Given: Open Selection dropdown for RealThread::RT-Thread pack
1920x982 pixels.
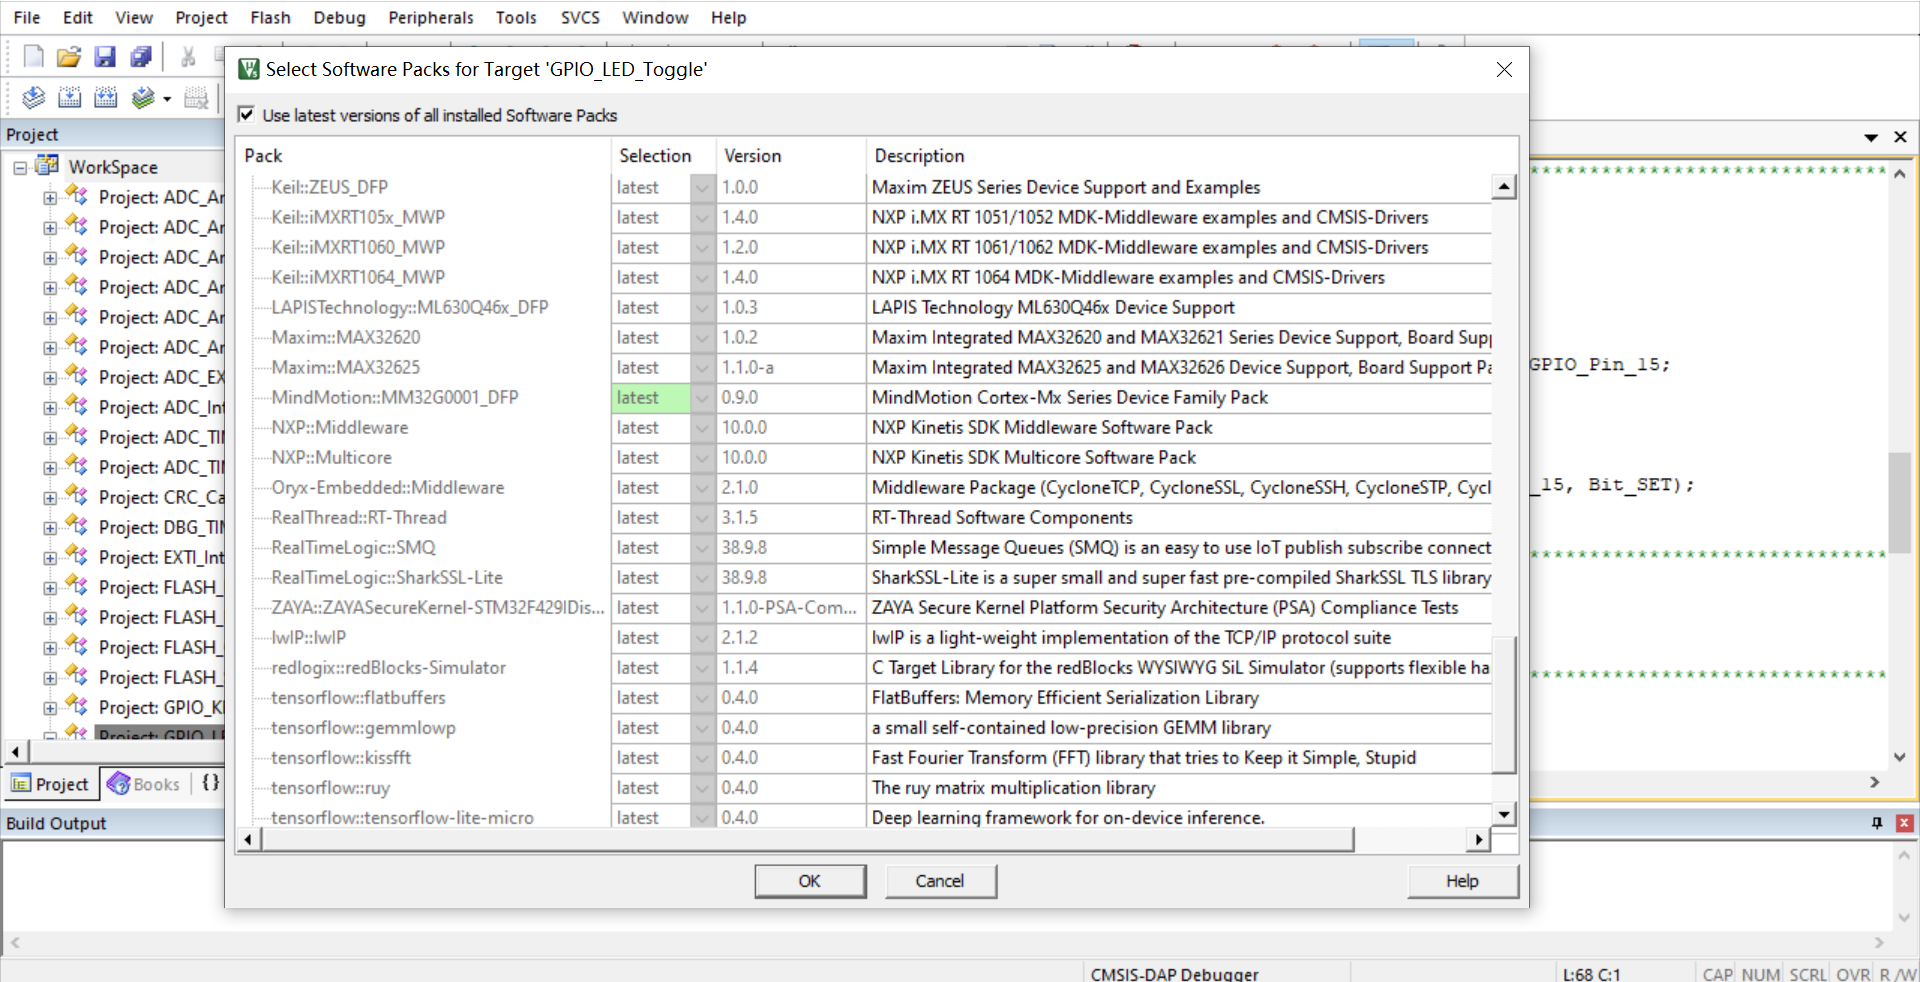Looking at the screenshot, I should click(702, 518).
